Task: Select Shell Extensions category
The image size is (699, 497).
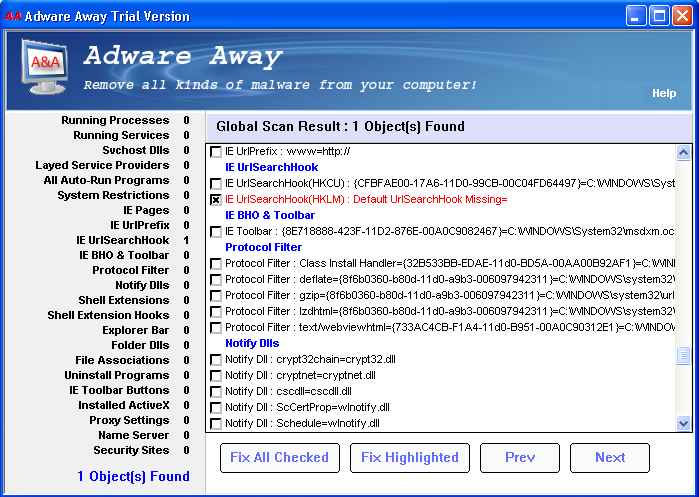Action: (x=123, y=300)
